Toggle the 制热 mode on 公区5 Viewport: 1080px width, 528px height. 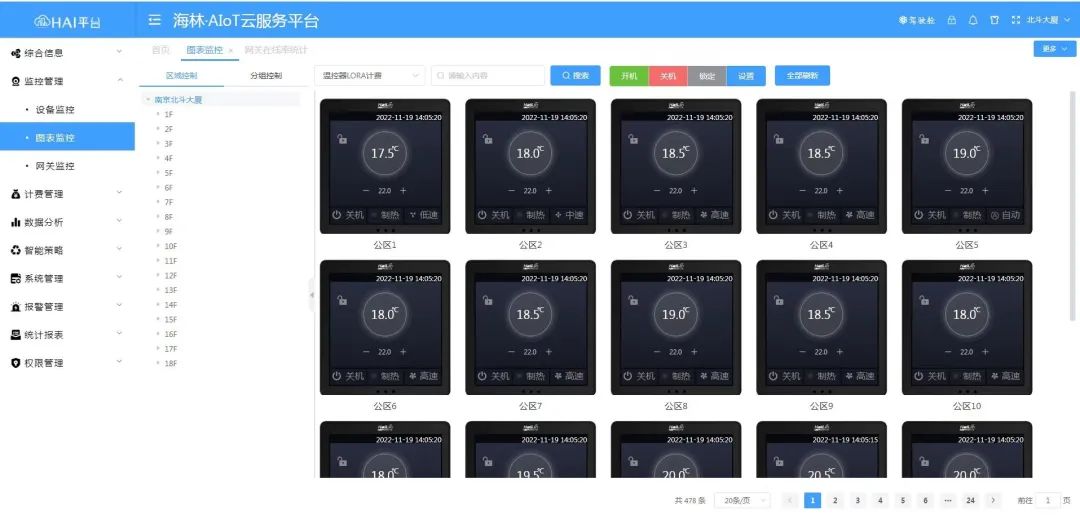pos(965,215)
